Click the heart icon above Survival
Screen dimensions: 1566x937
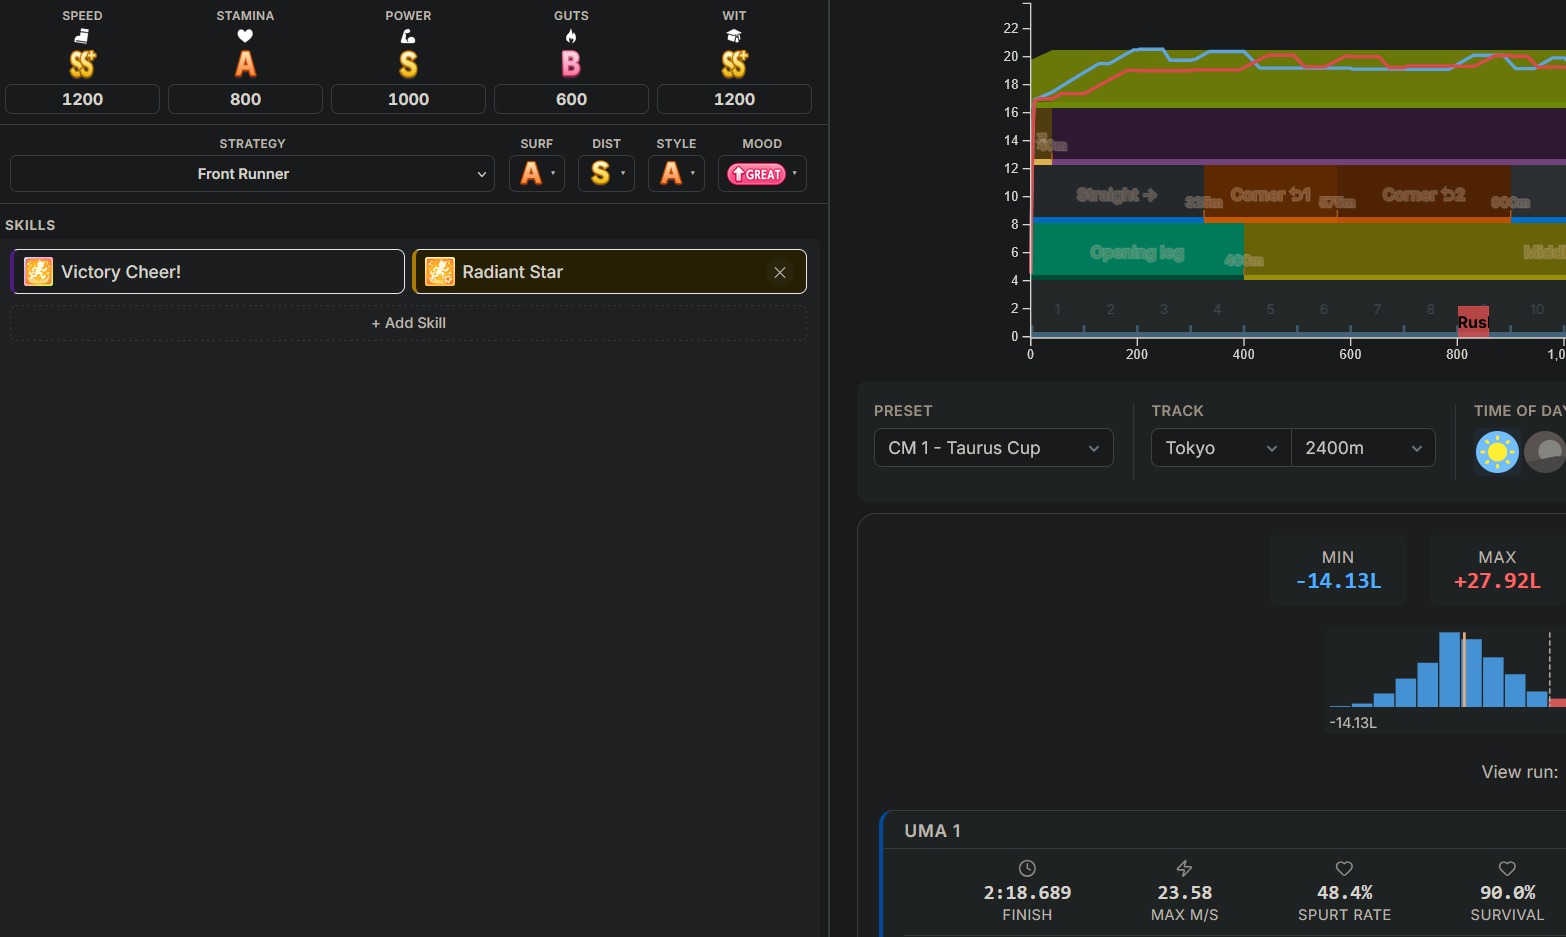1507,868
